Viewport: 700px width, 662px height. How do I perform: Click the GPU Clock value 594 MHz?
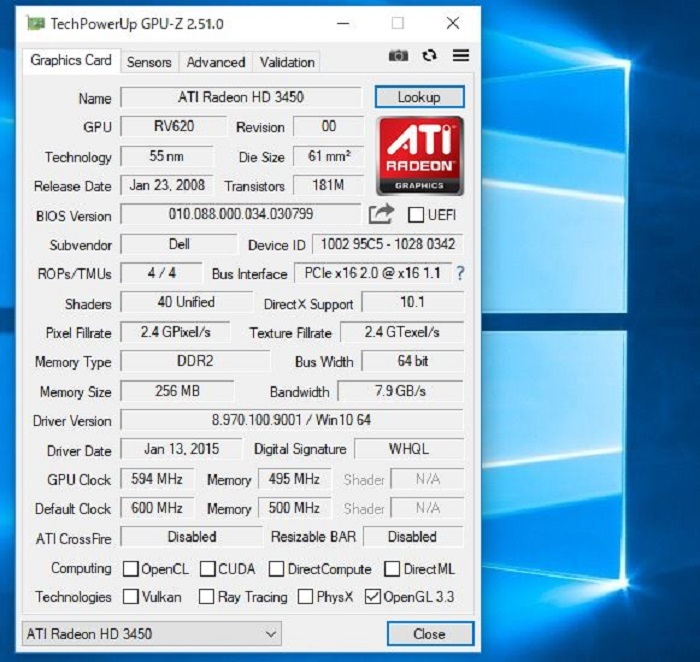click(157, 479)
